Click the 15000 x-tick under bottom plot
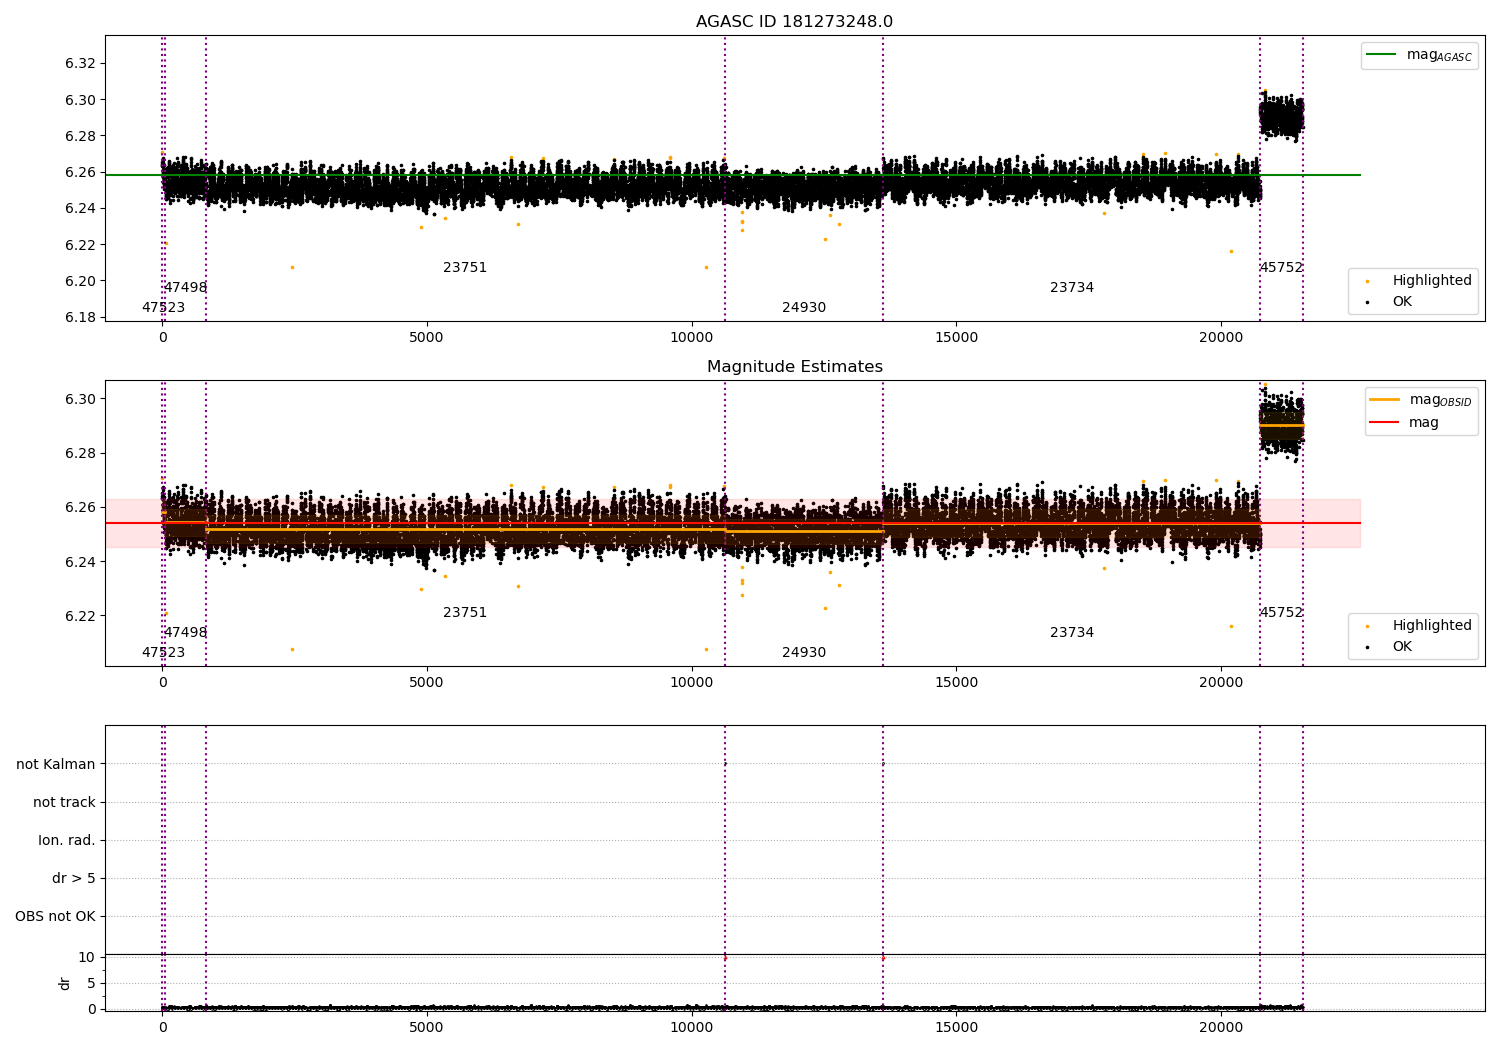This screenshot has width=1500, height=1050. pyautogui.click(x=956, y=1027)
